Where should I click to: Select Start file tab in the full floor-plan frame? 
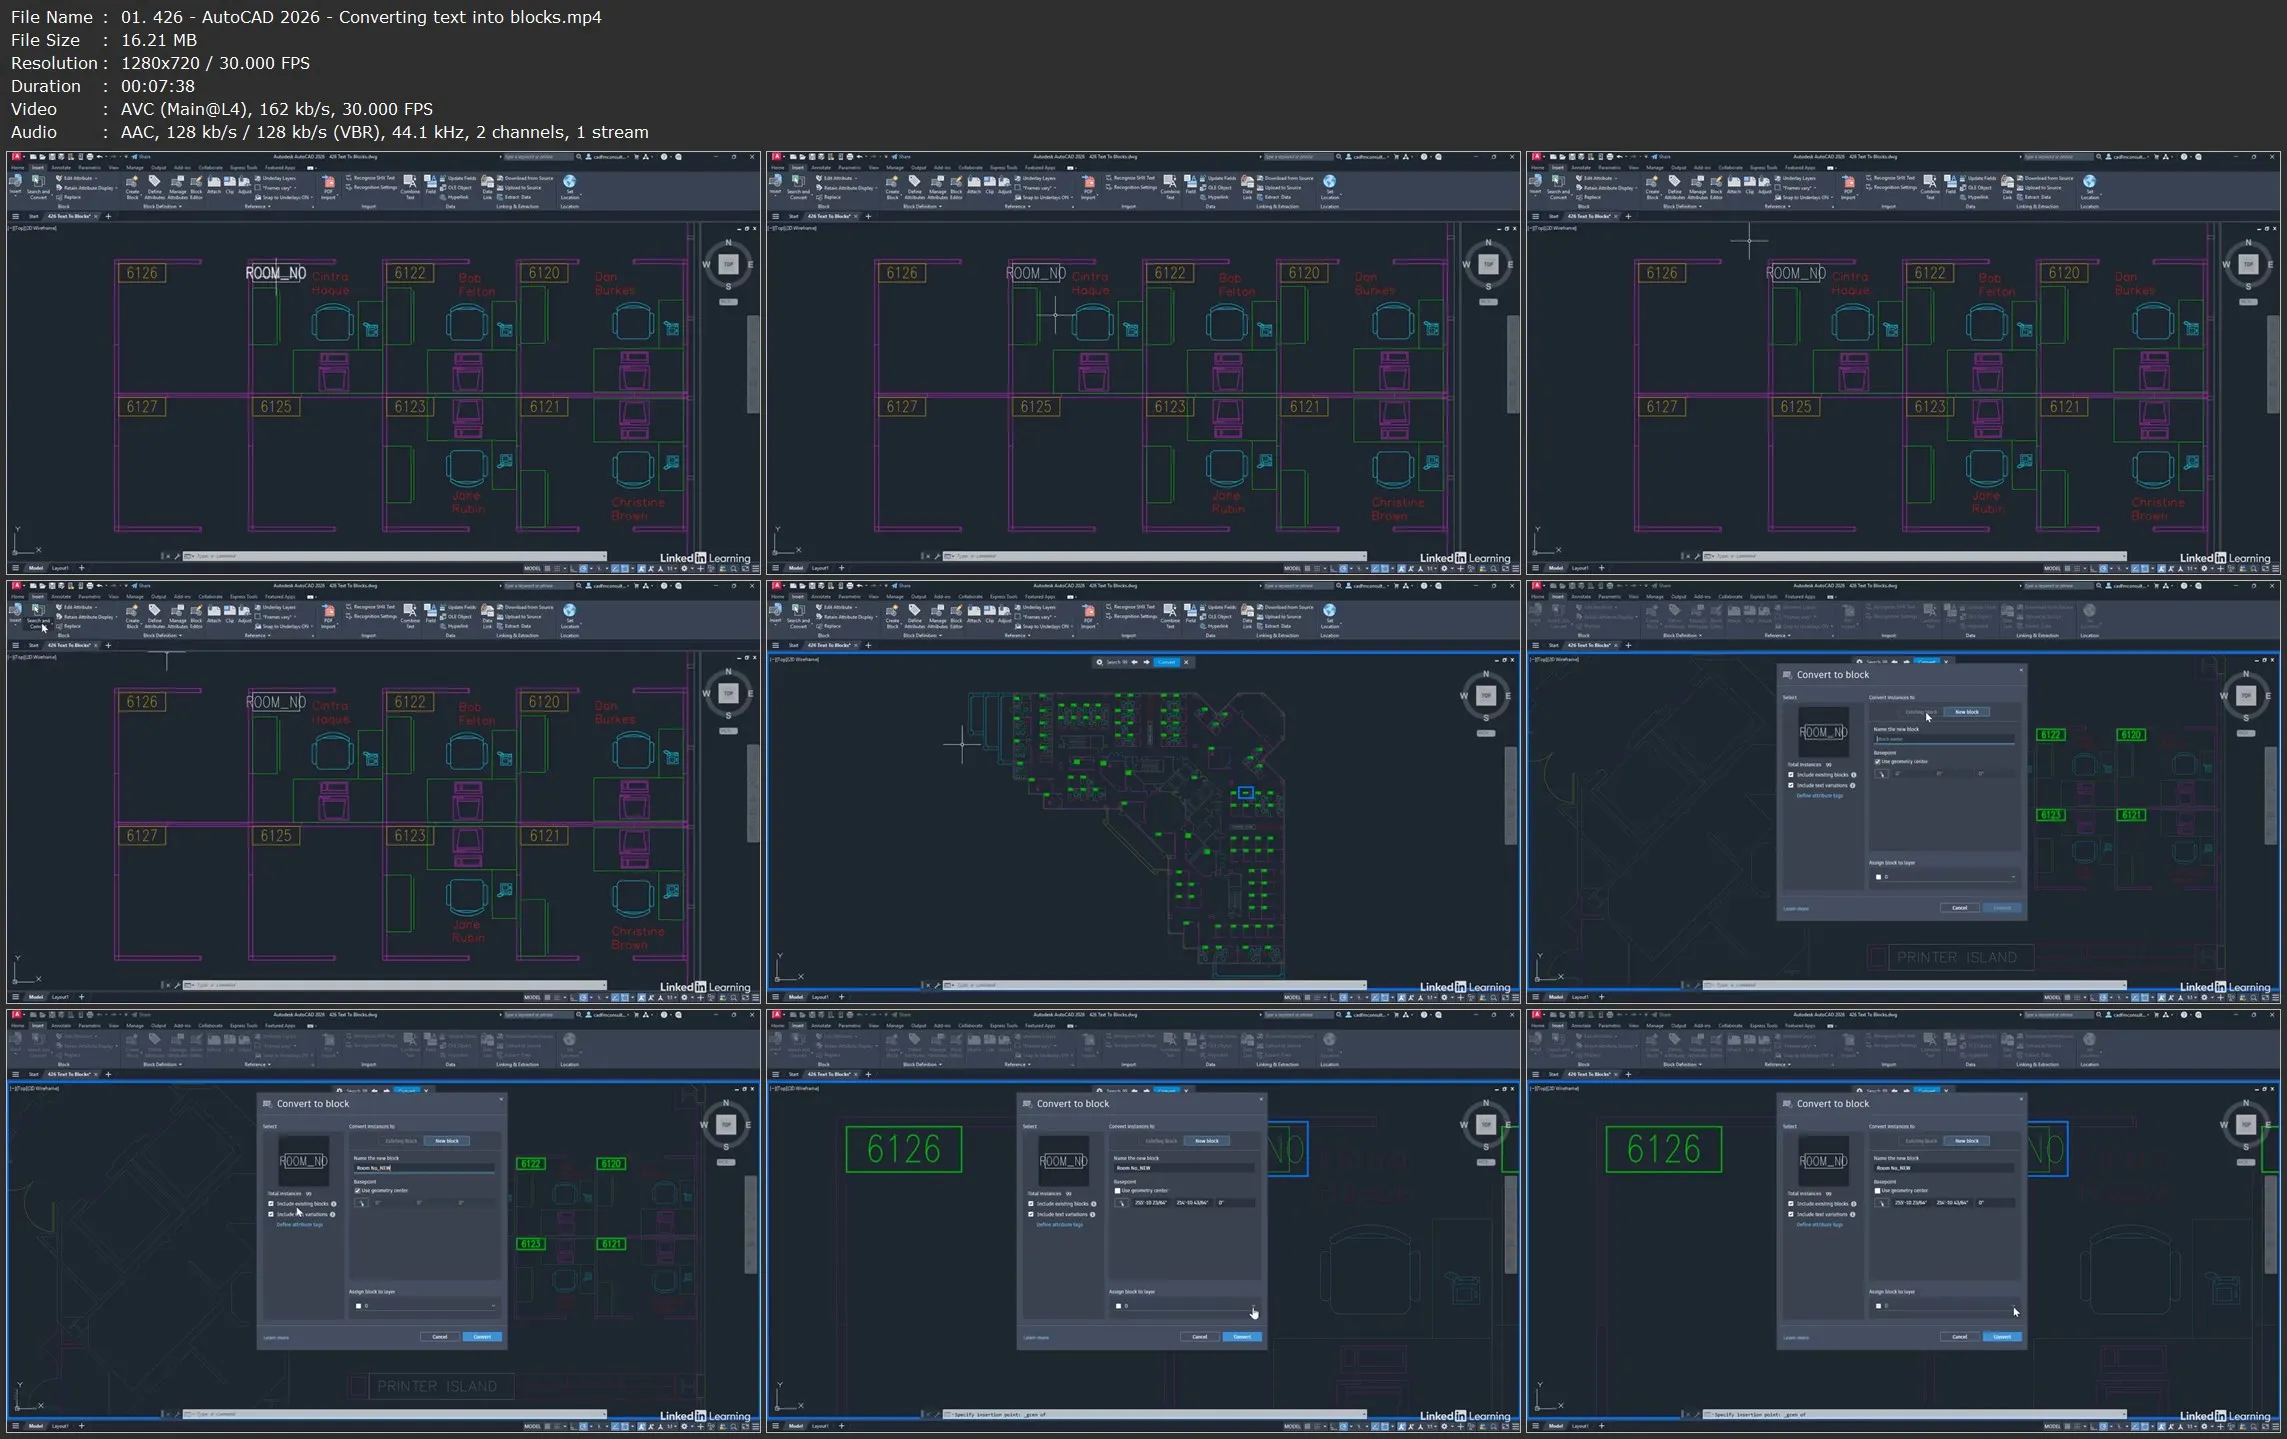793,645
